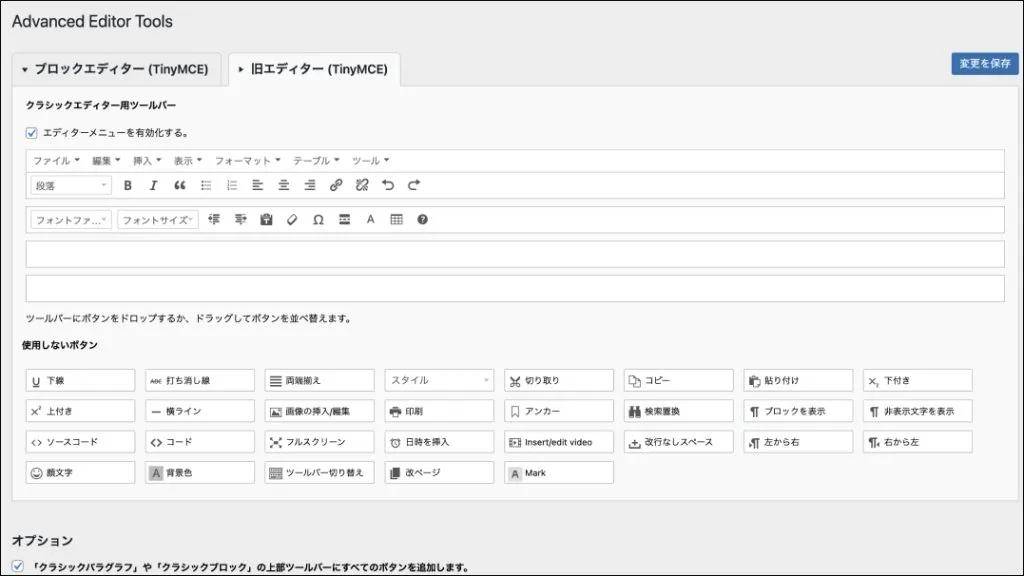
Task: Select the 顔文字 emoticon button
Action: (x=80, y=472)
